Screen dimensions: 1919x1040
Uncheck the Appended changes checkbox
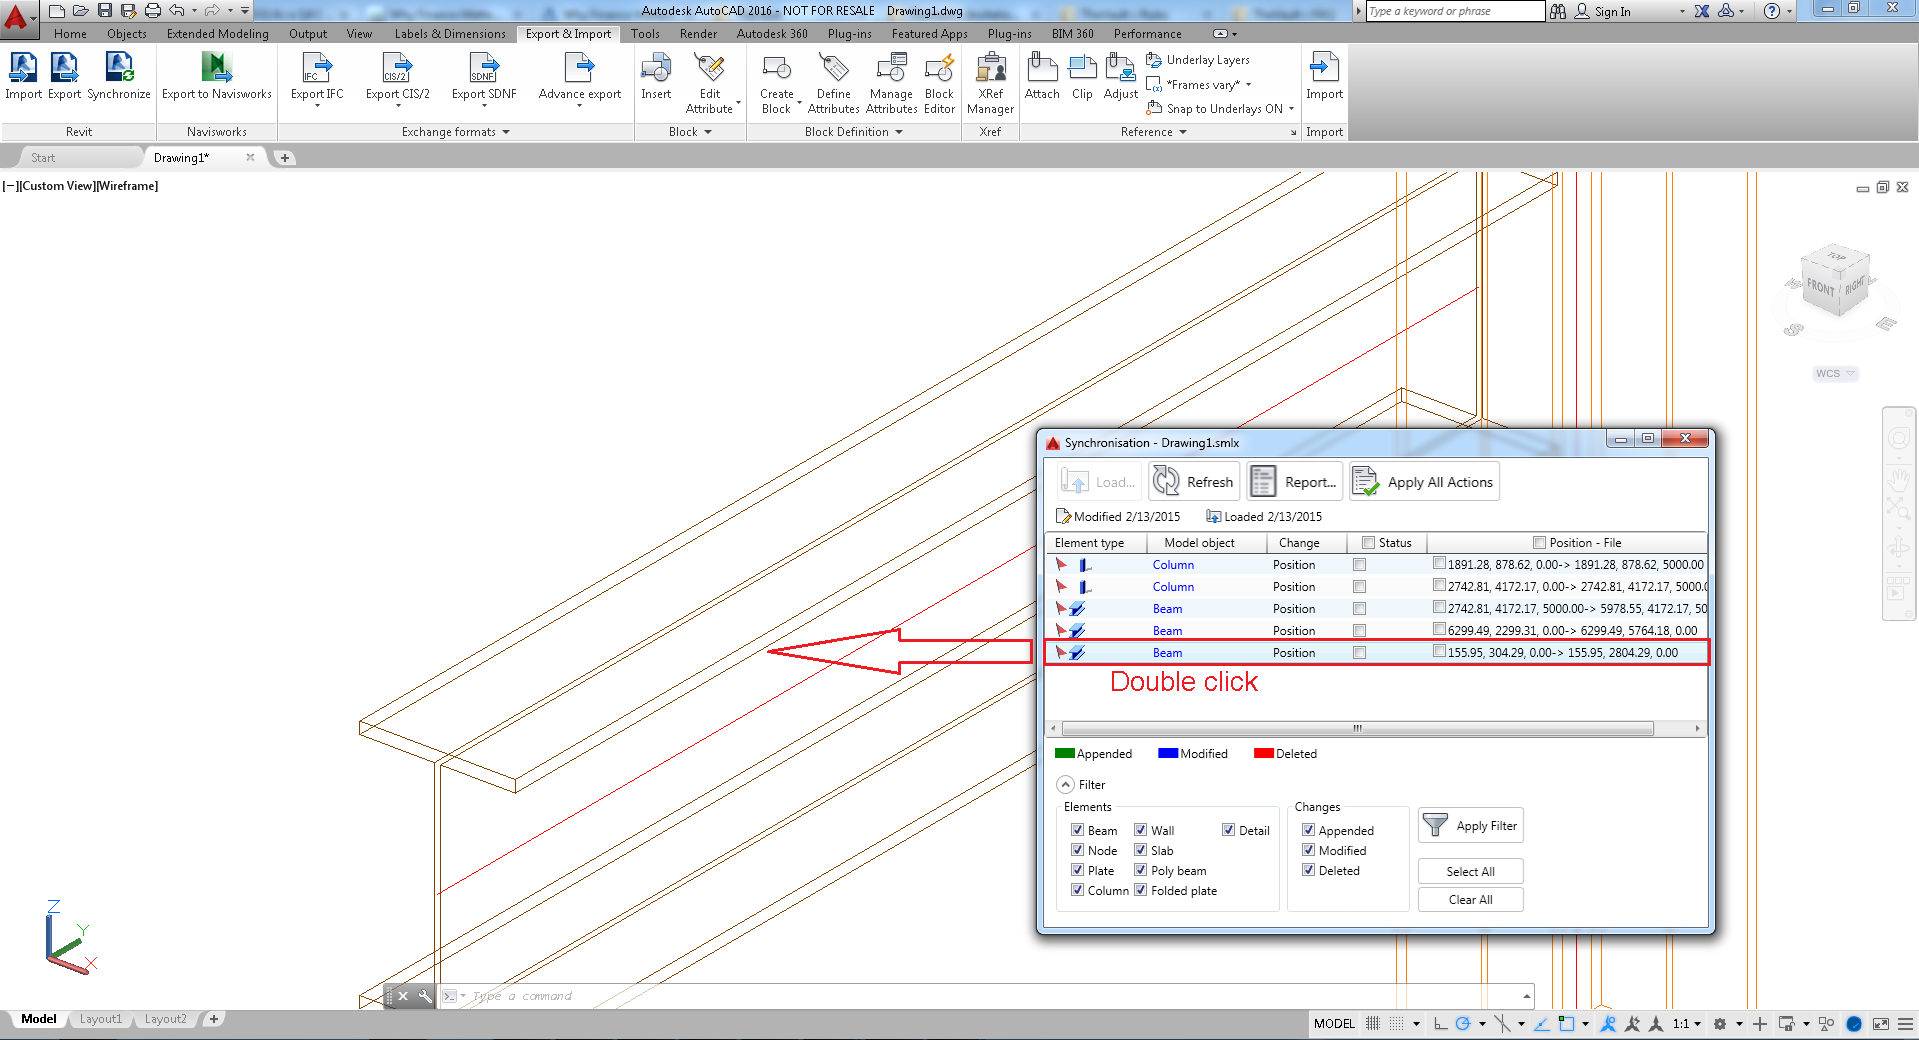(x=1308, y=830)
